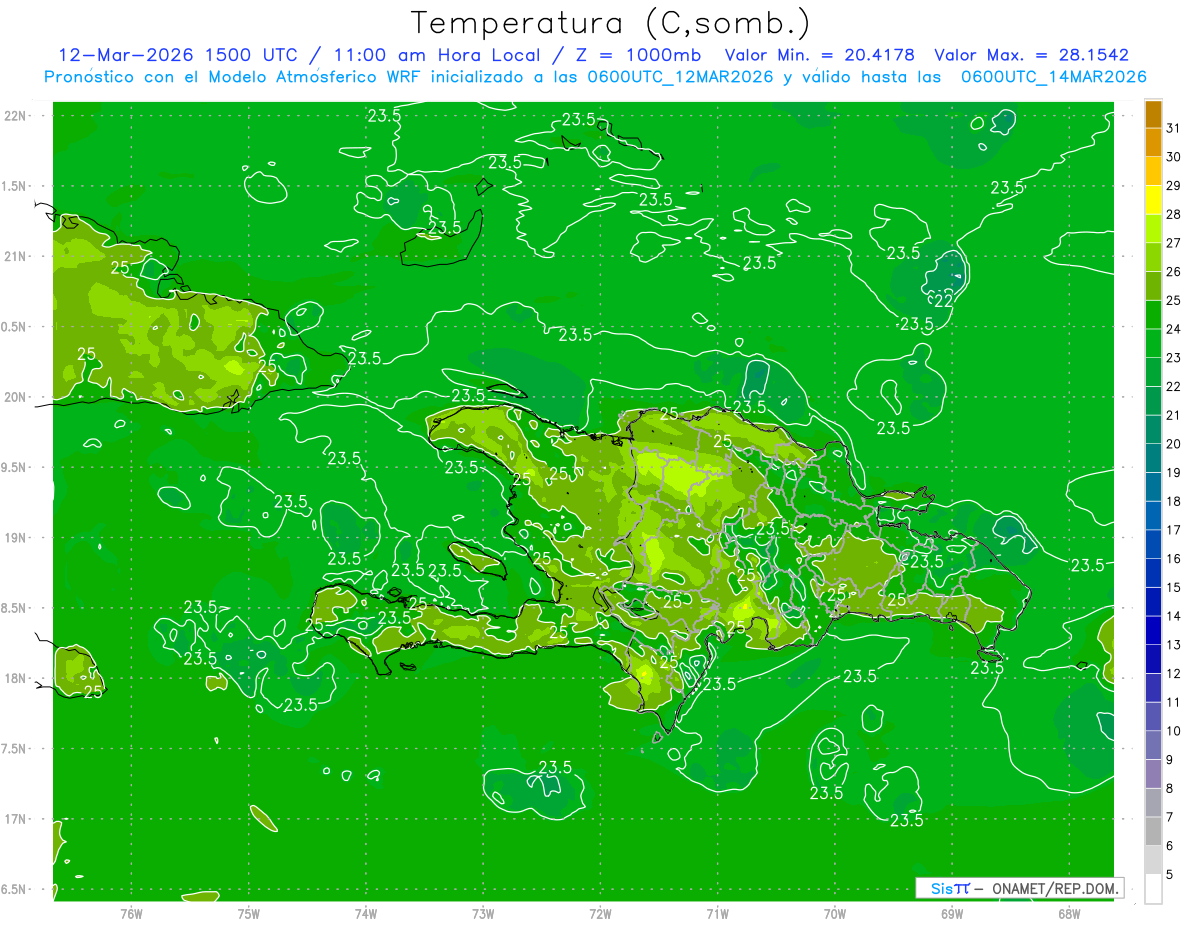Click the level text "Z = 1000mb"
1200x927 pixels.
pyautogui.click(x=634, y=55)
